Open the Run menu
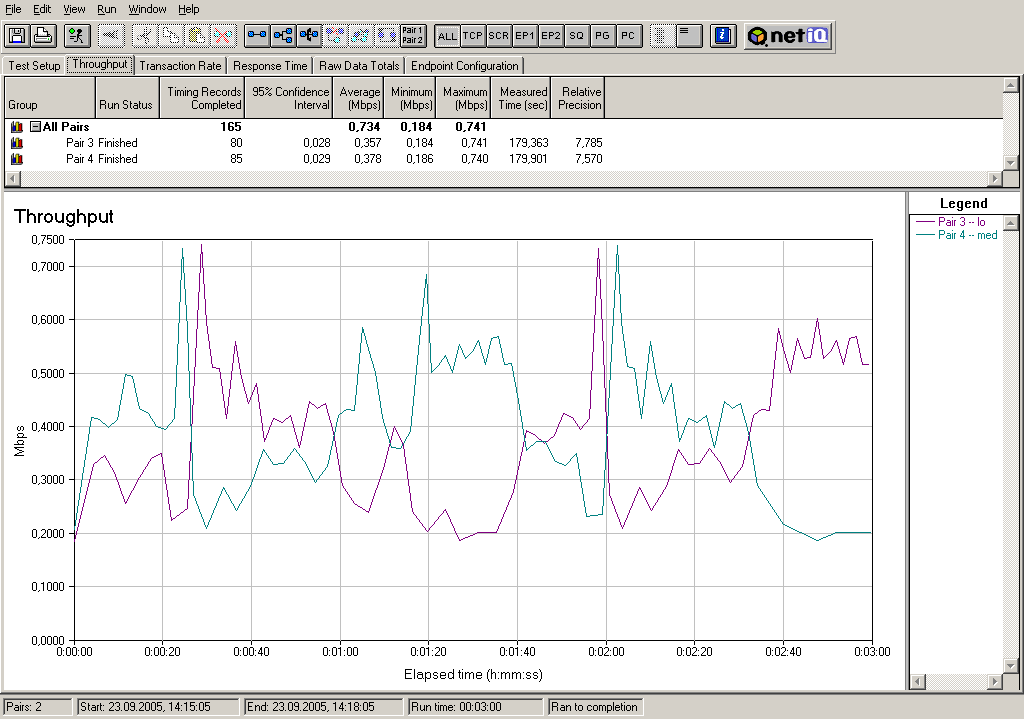The image size is (1024, 719). [x=107, y=9]
